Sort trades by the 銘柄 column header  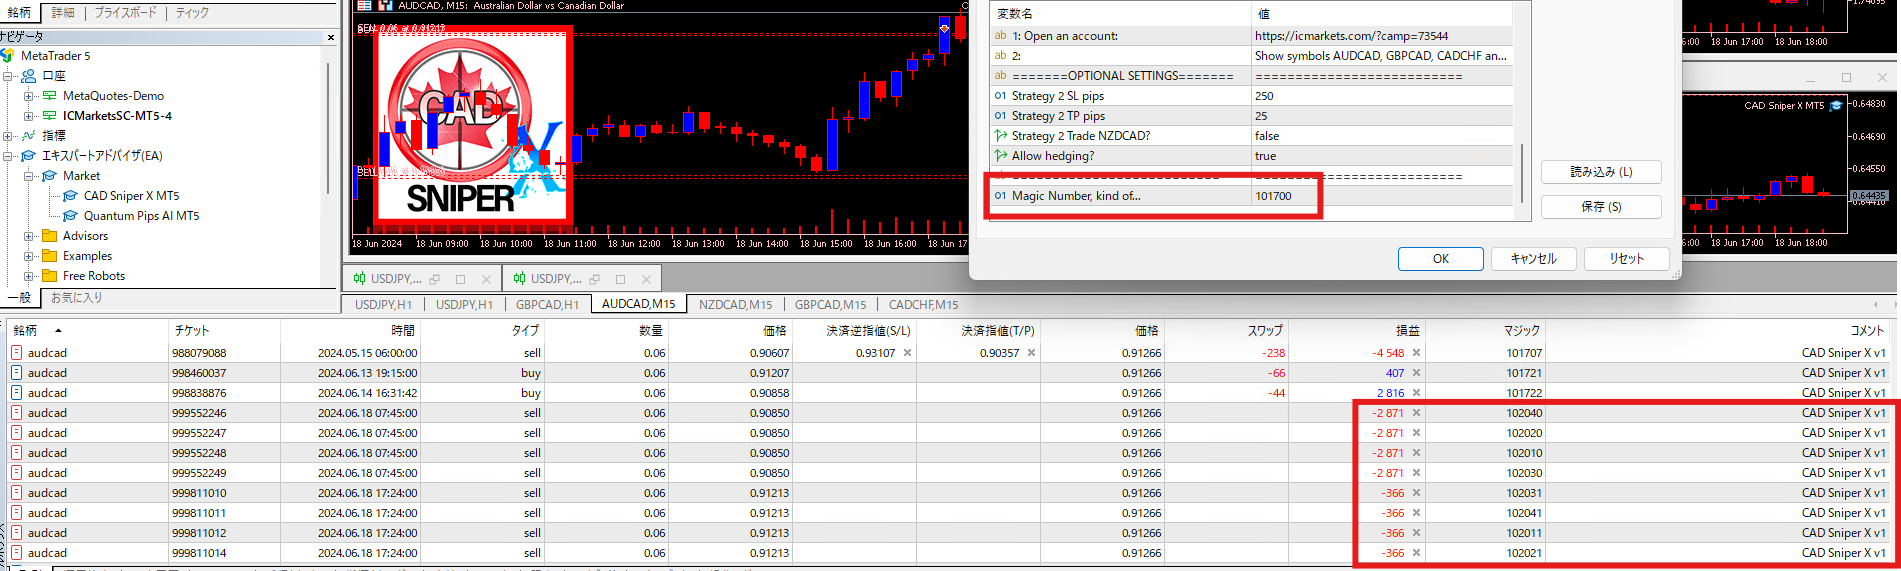tap(87, 330)
